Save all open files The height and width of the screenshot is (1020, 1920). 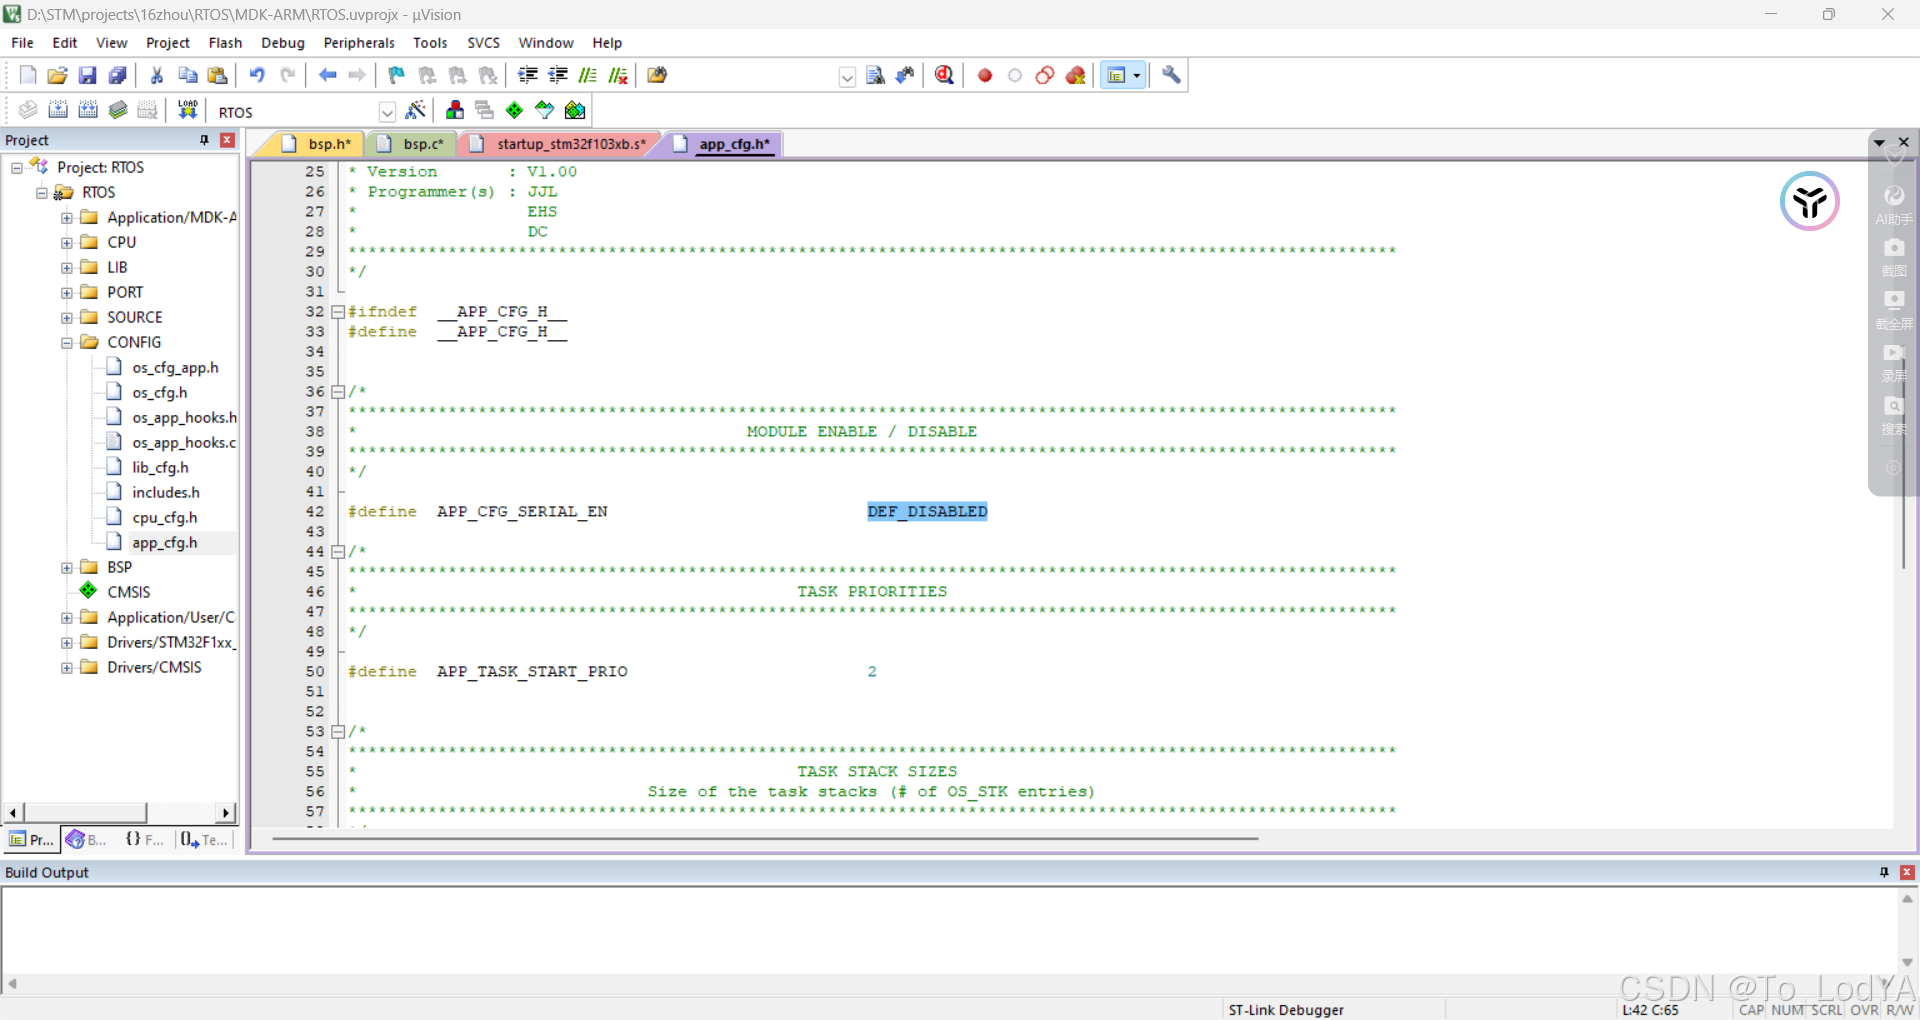point(118,75)
